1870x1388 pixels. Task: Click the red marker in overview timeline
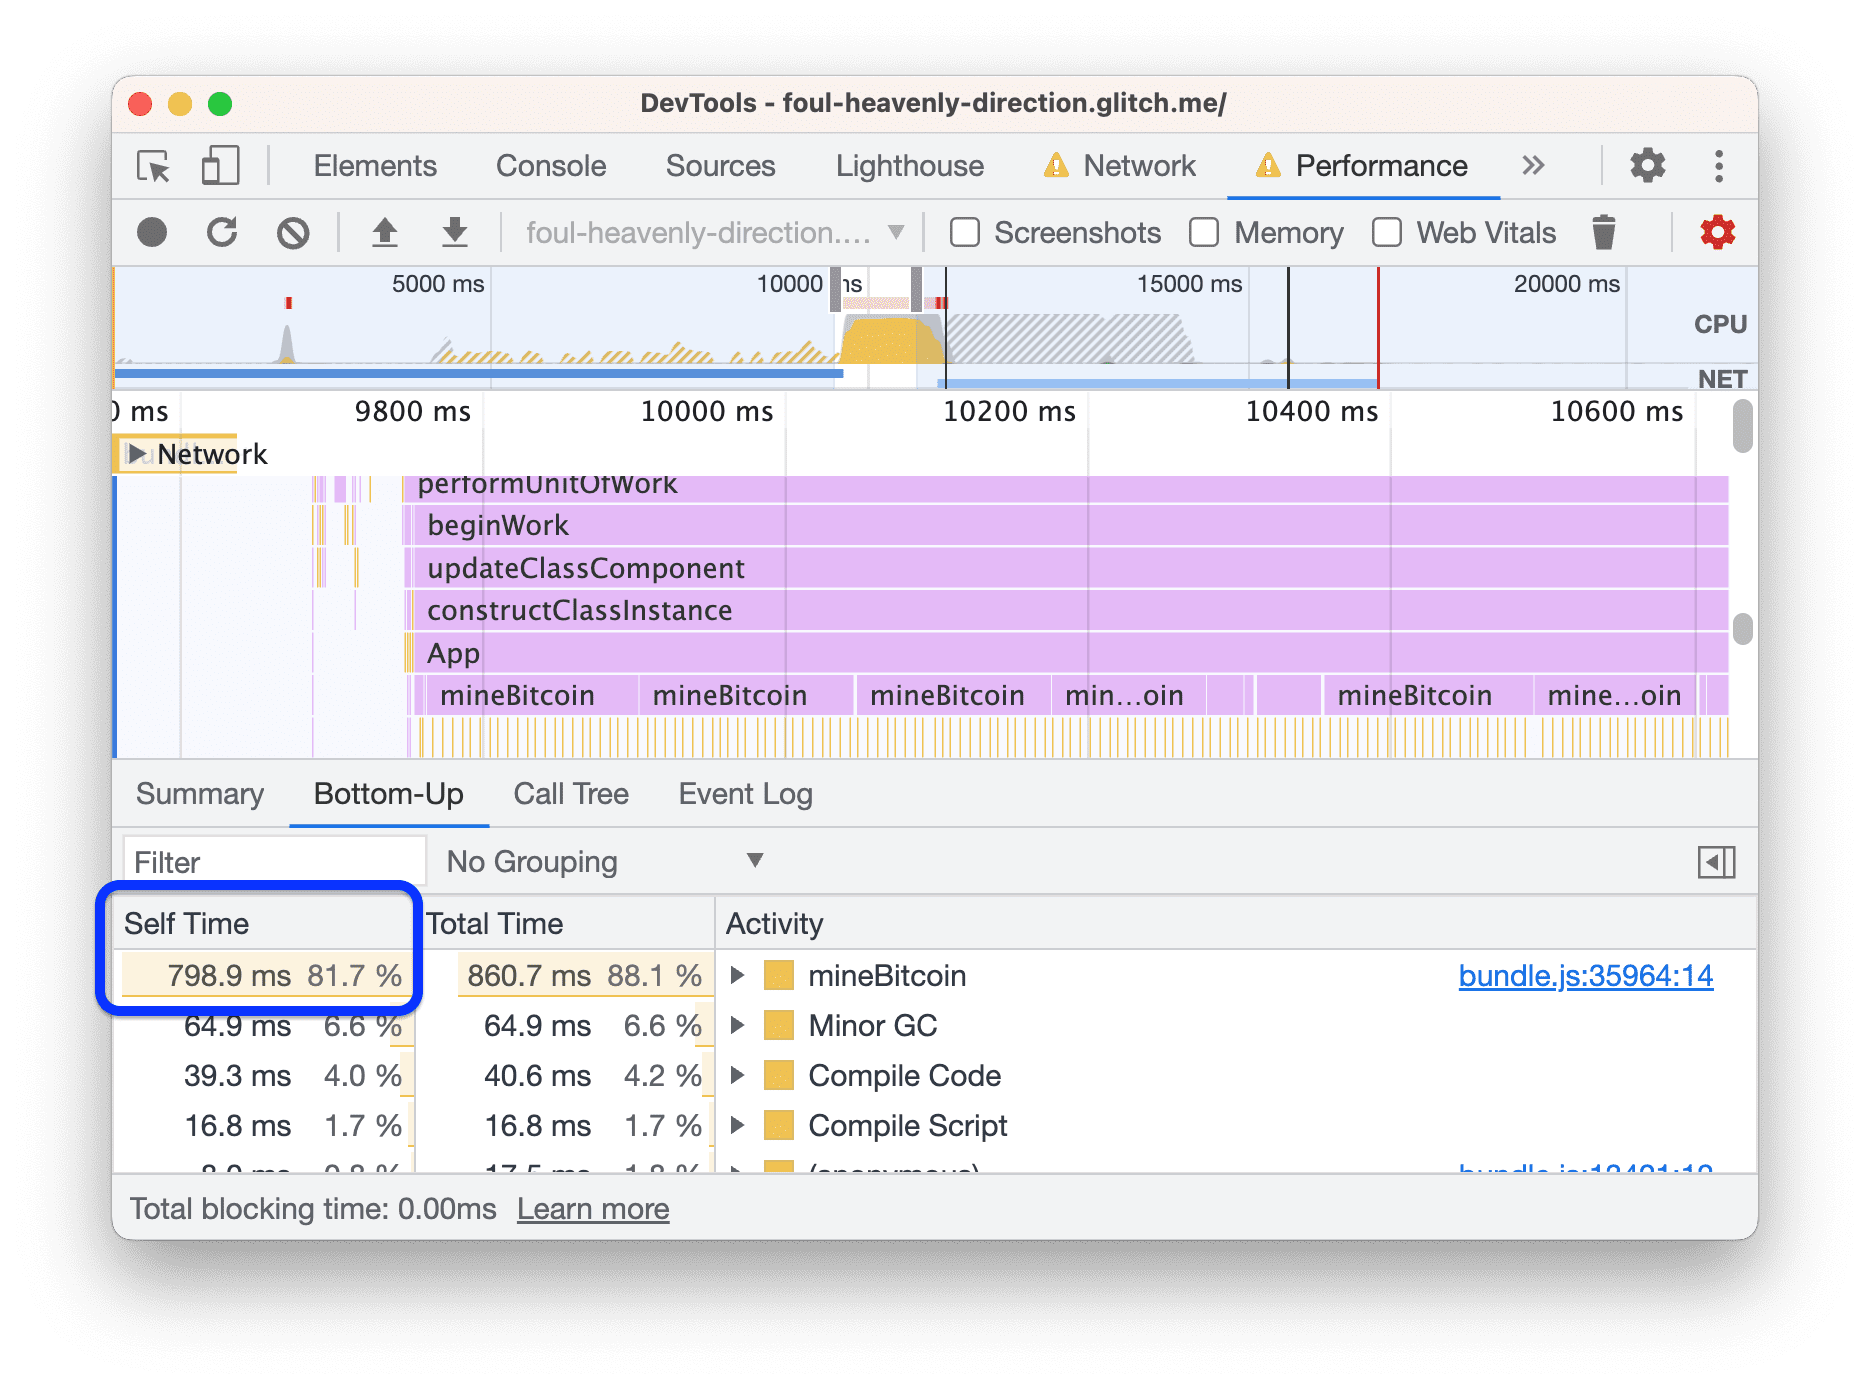click(x=288, y=302)
